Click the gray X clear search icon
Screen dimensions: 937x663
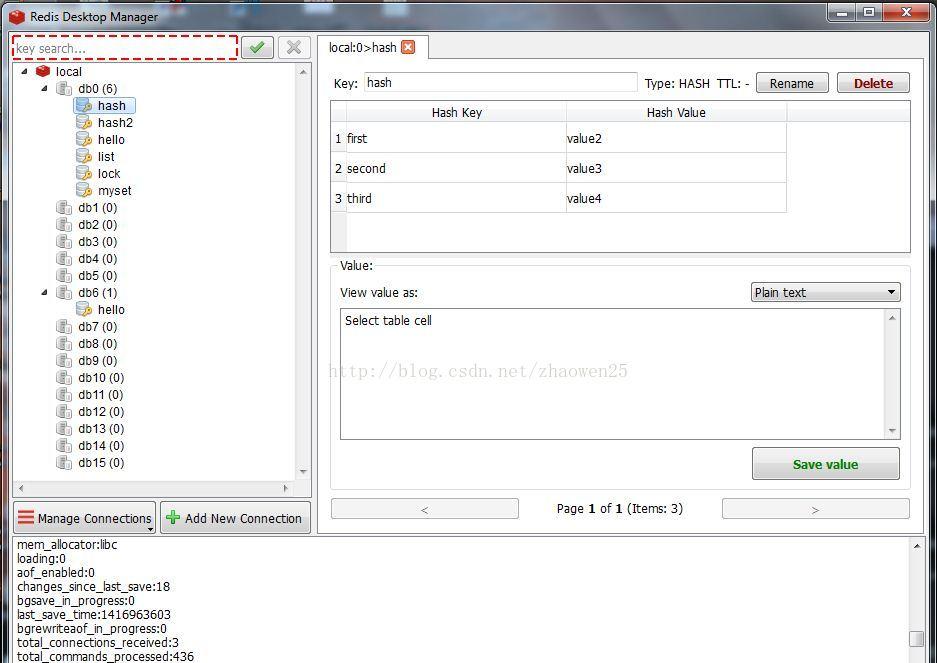point(294,47)
